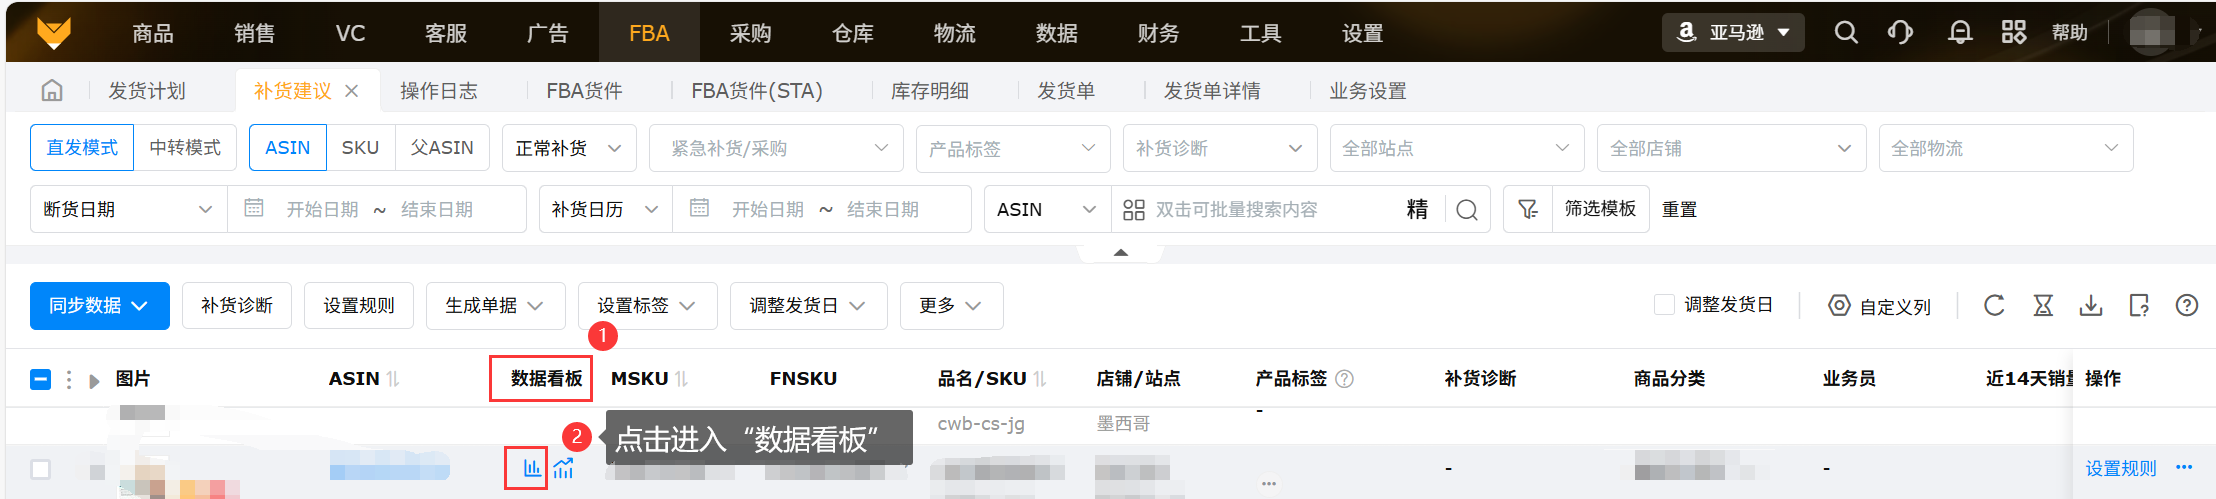This screenshot has height=499, width=2216.
Task: Click the refresh icon
Action: (1994, 306)
